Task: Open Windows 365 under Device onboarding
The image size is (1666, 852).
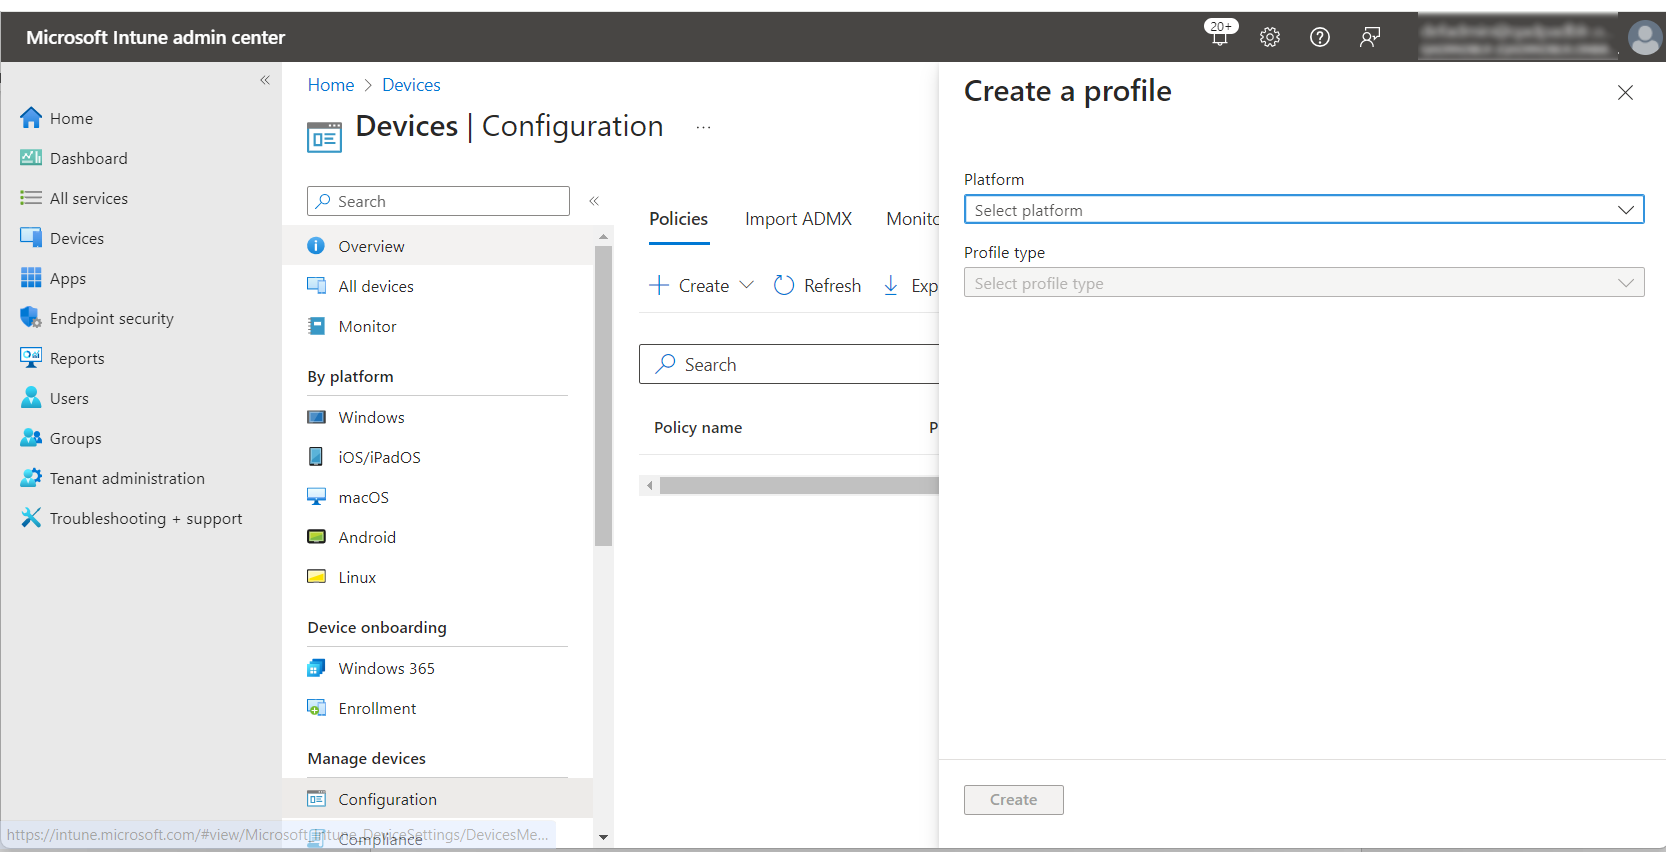Action: click(x=386, y=668)
